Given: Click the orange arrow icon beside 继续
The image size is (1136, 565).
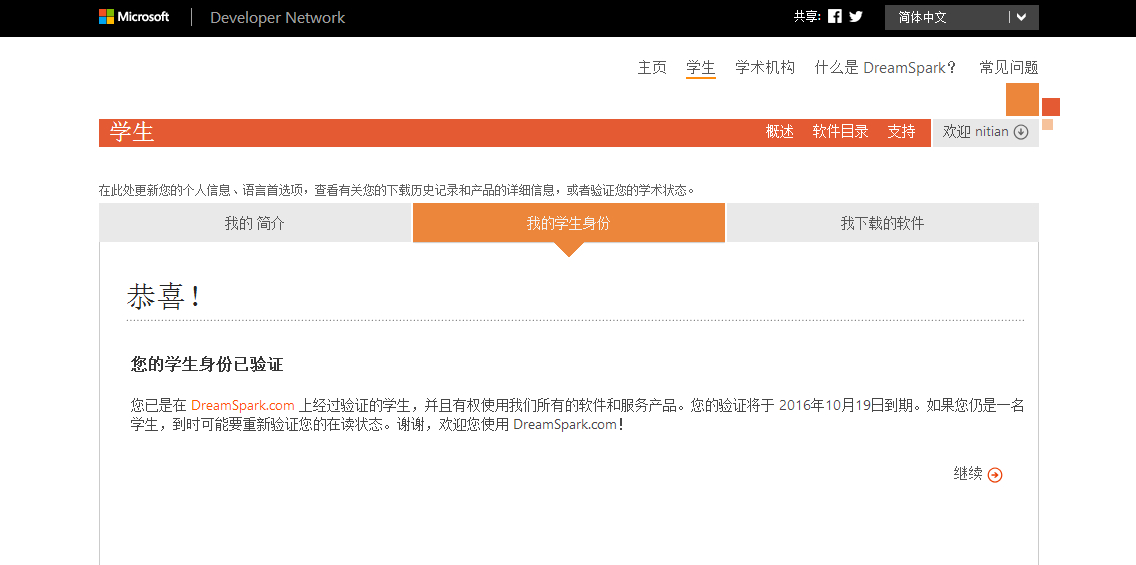Looking at the screenshot, I should [995, 475].
